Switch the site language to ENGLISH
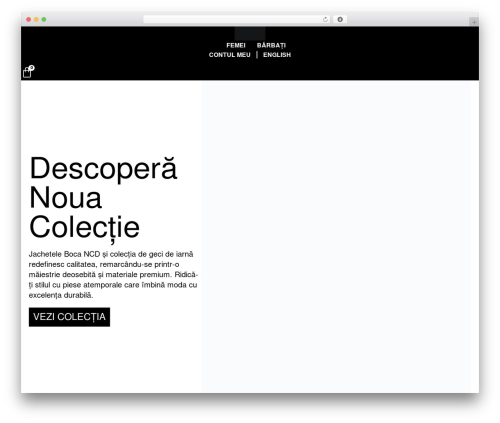 click(277, 55)
